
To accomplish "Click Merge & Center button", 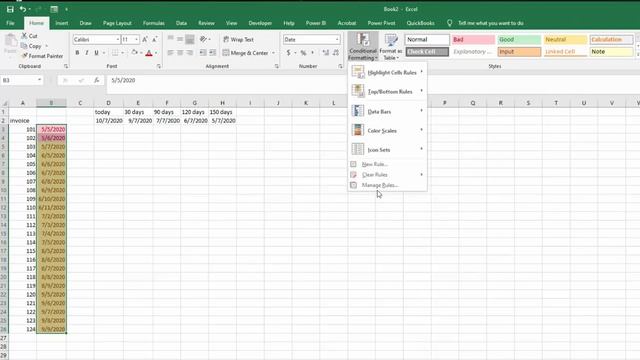I will click(x=246, y=53).
